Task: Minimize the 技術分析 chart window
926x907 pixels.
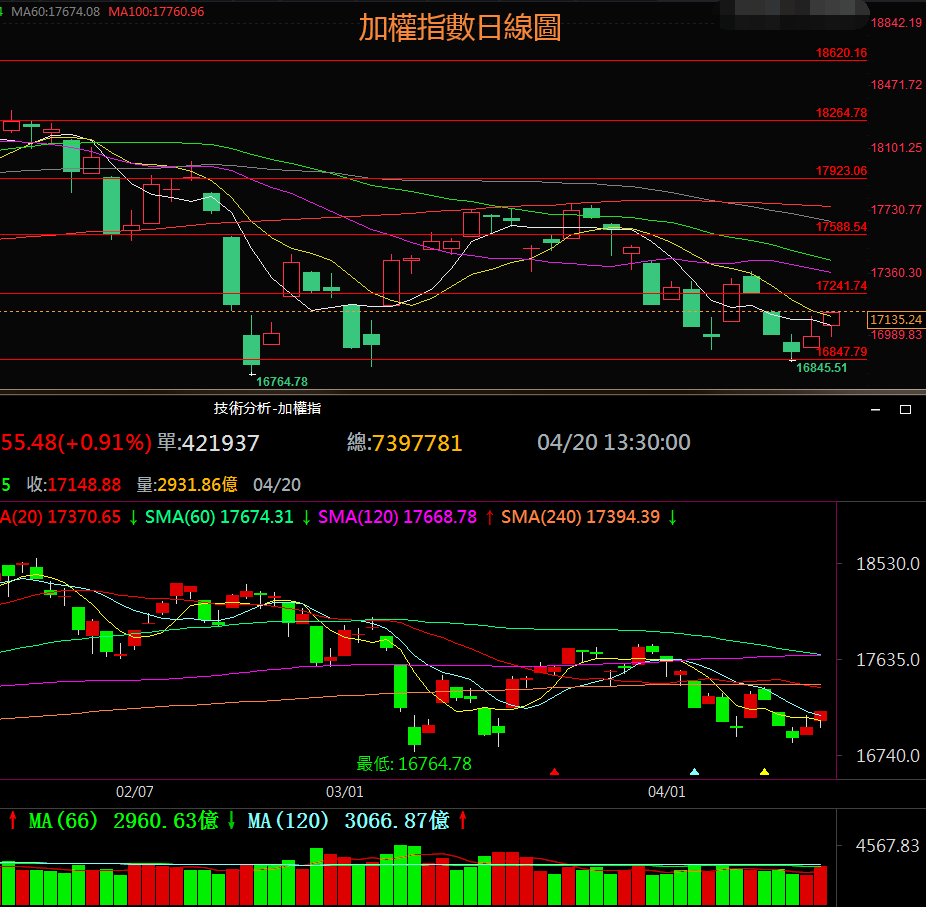Action: pyautogui.click(x=876, y=409)
